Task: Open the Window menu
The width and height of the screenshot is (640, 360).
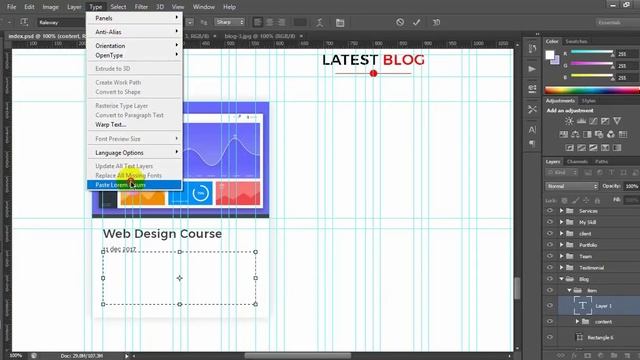Action: click(x=204, y=7)
